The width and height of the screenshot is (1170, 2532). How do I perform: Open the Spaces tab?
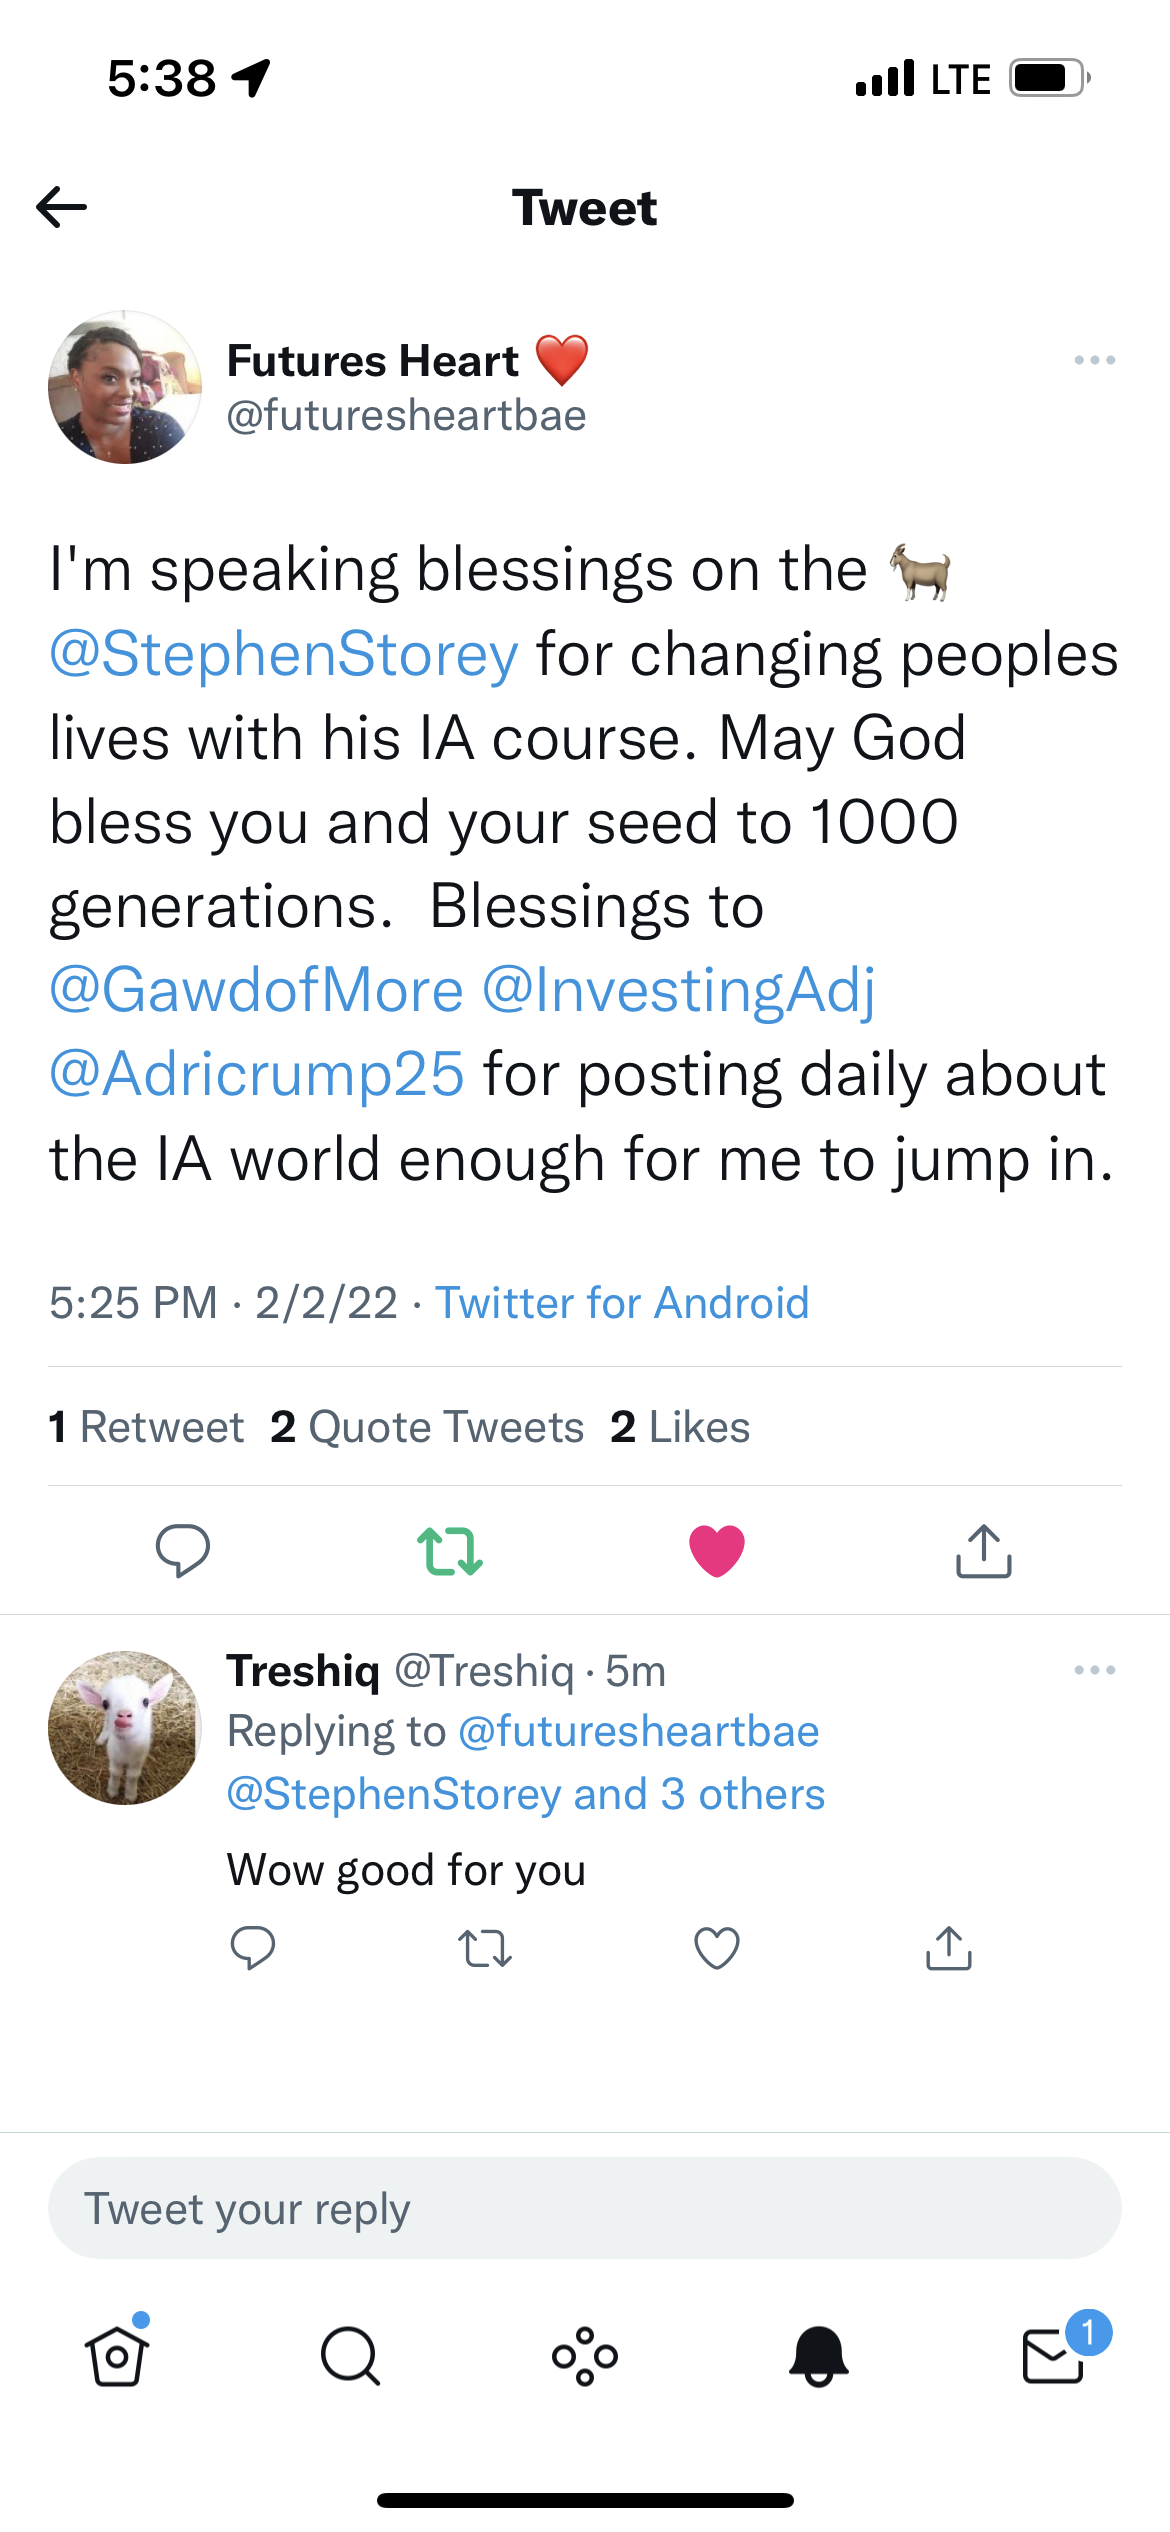(585, 2356)
